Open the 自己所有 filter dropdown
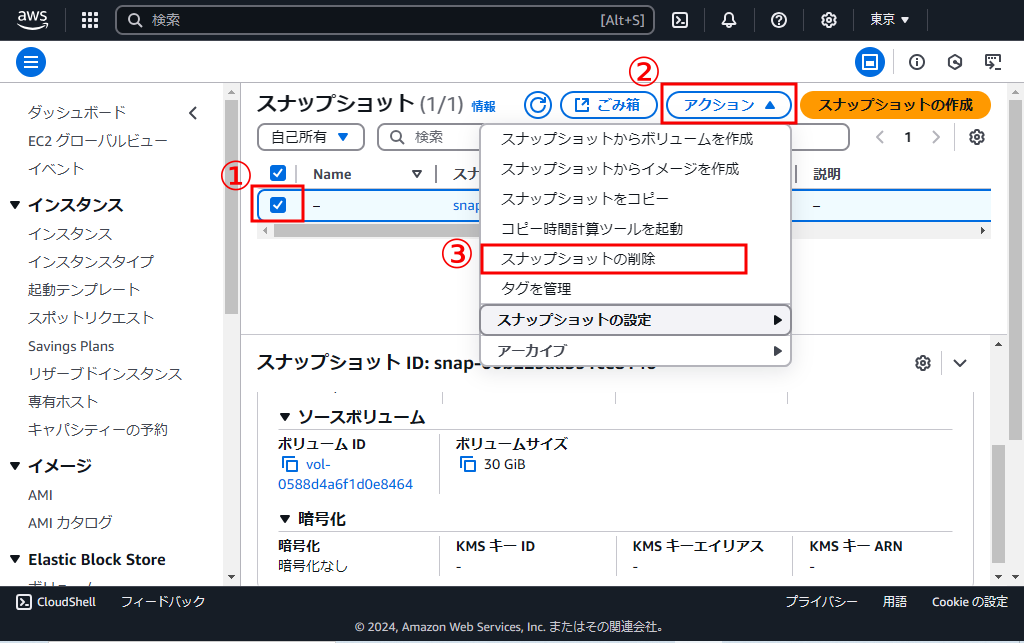The width and height of the screenshot is (1024, 643). 311,137
